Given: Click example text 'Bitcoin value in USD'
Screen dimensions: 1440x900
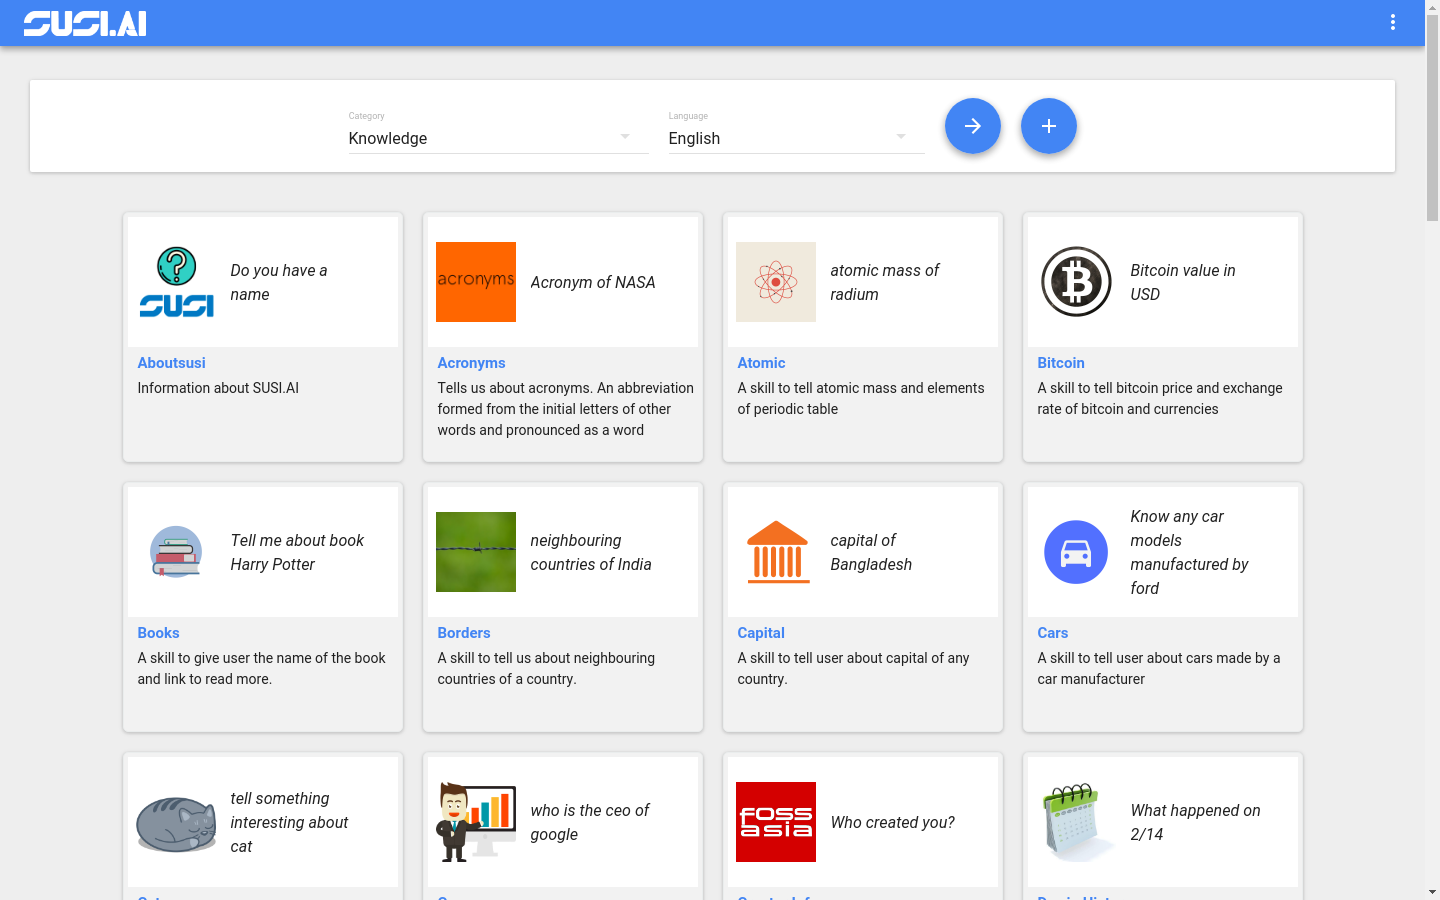Looking at the screenshot, I should pyautogui.click(x=1183, y=282).
